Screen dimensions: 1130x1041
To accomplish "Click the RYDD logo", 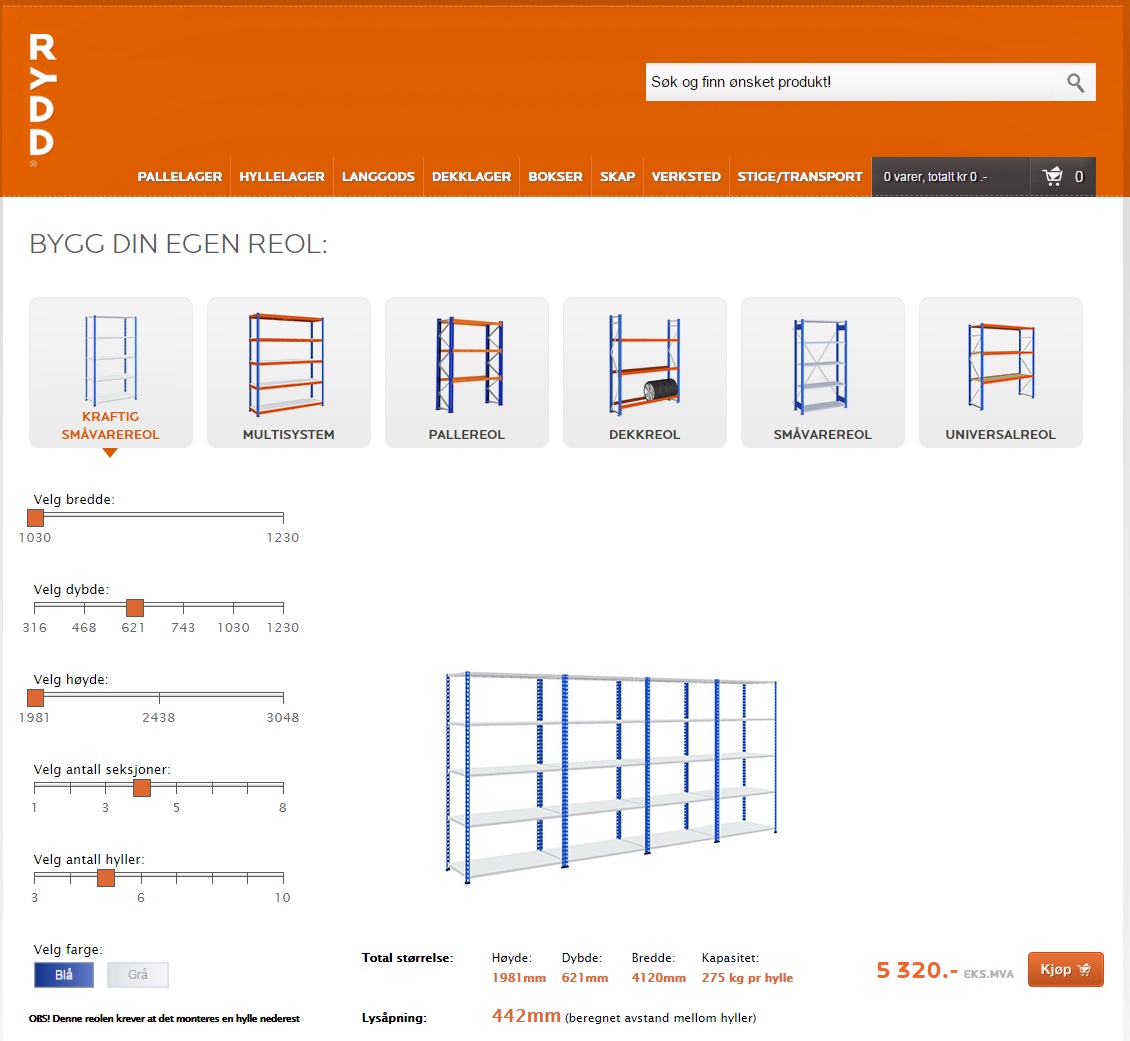I will (x=42, y=99).
